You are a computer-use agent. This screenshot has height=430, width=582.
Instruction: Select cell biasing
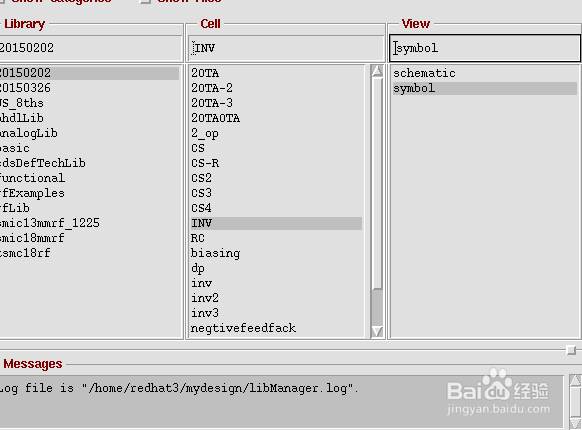click(x=216, y=253)
